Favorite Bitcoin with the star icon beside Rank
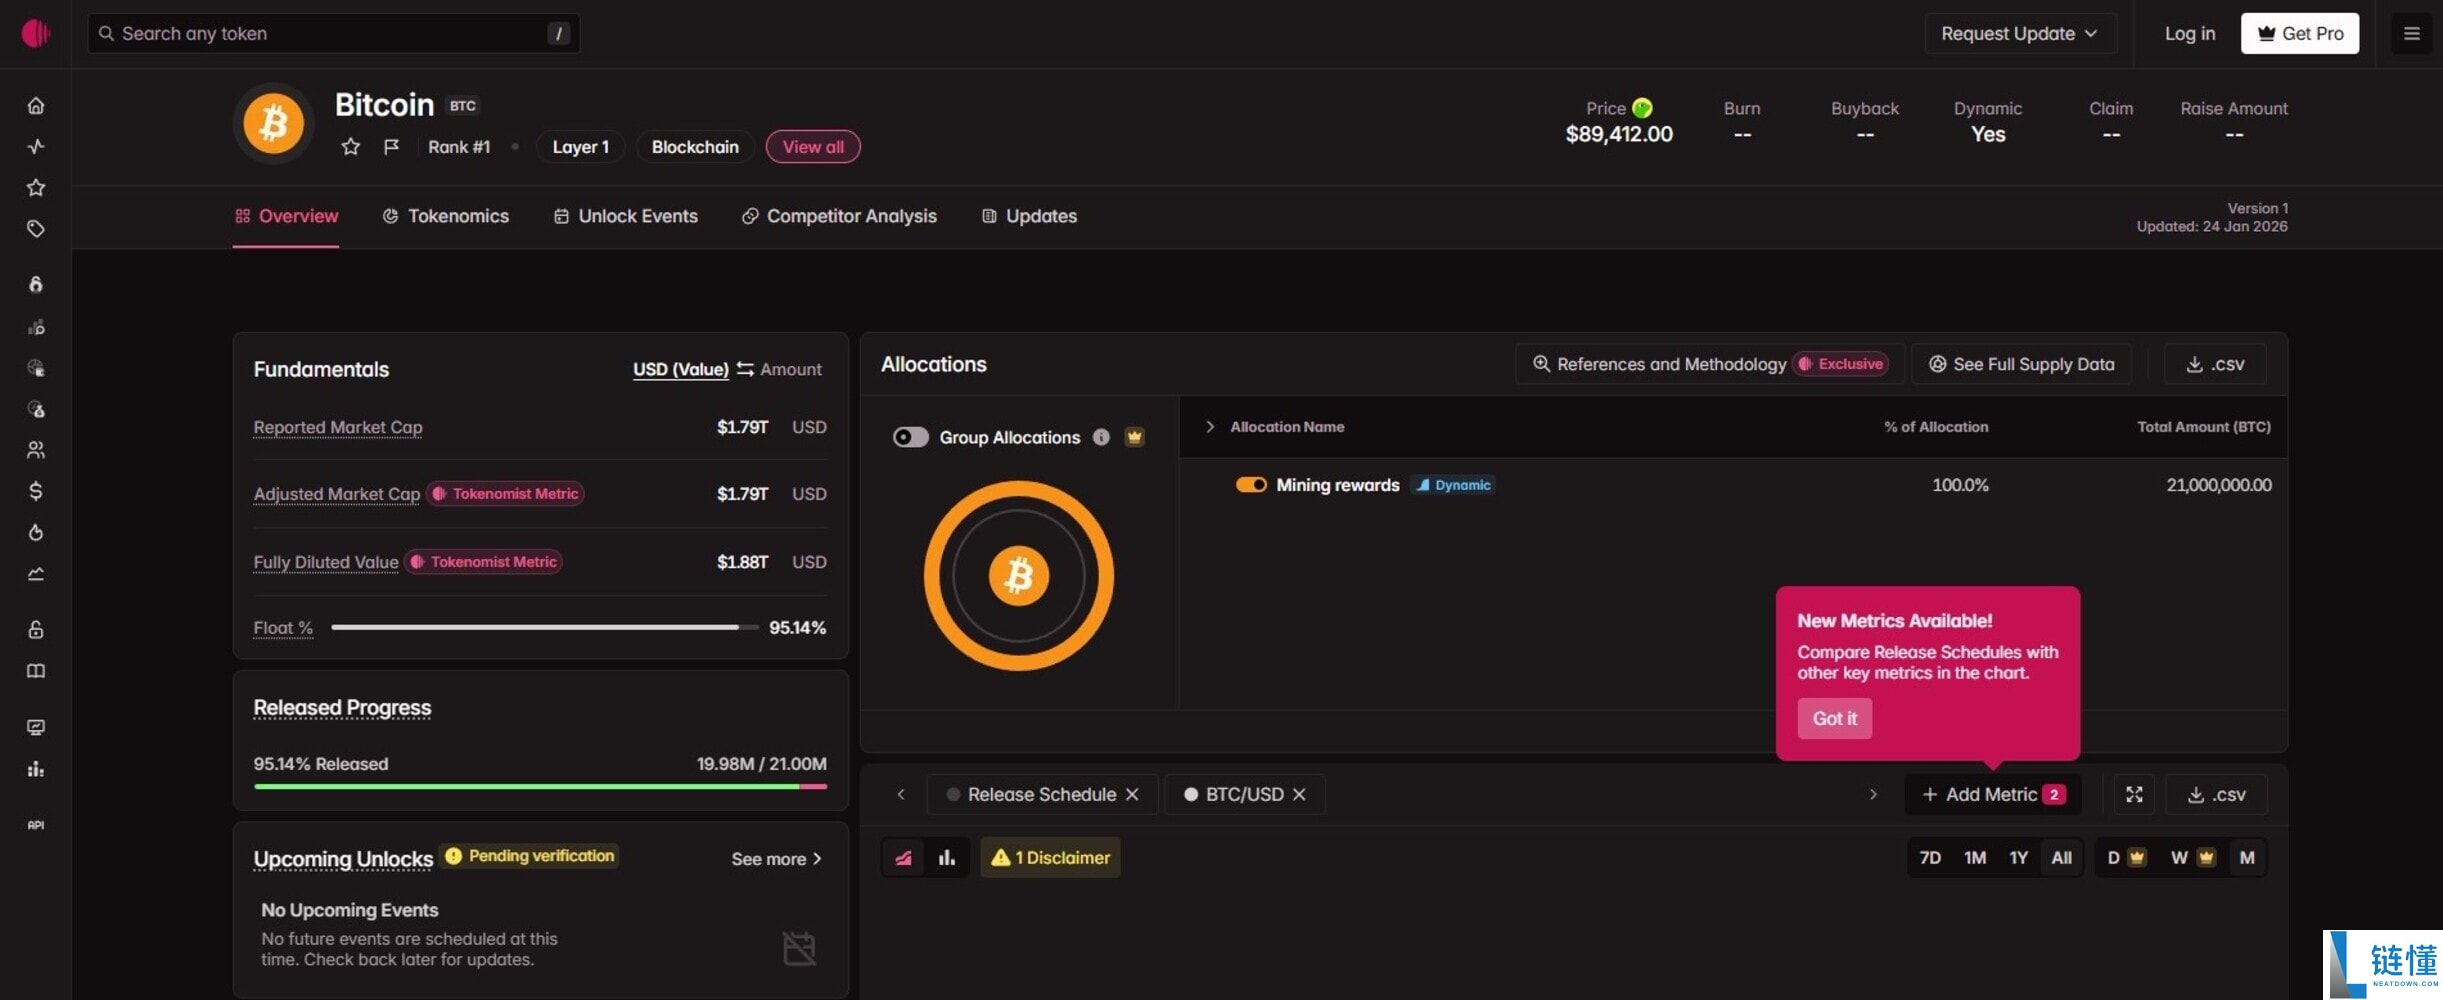The image size is (2443, 1000). pyautogui.click(x=350, y=147)
